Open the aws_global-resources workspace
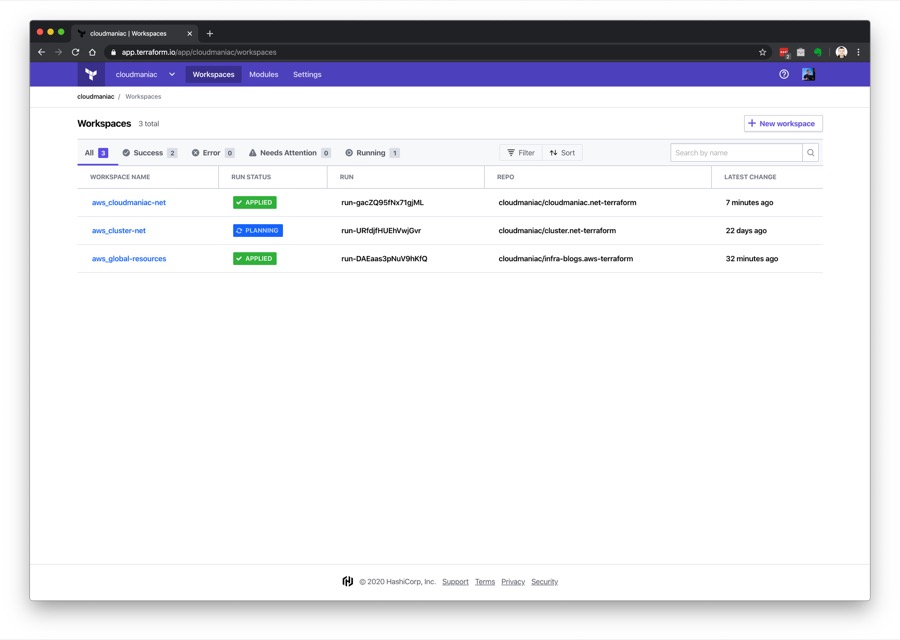The width and height of the screenshot is (900, 640). [x=129, y=259]
